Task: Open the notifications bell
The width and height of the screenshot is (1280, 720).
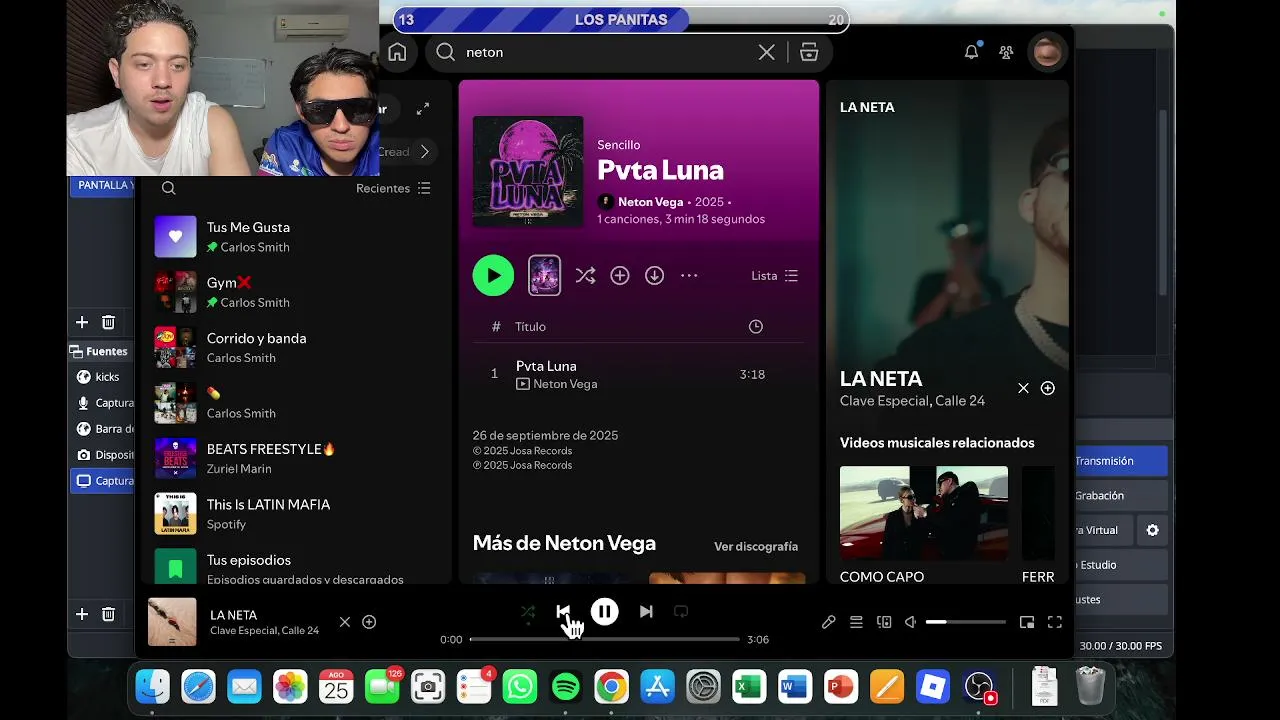Action: tap(971, 52)
